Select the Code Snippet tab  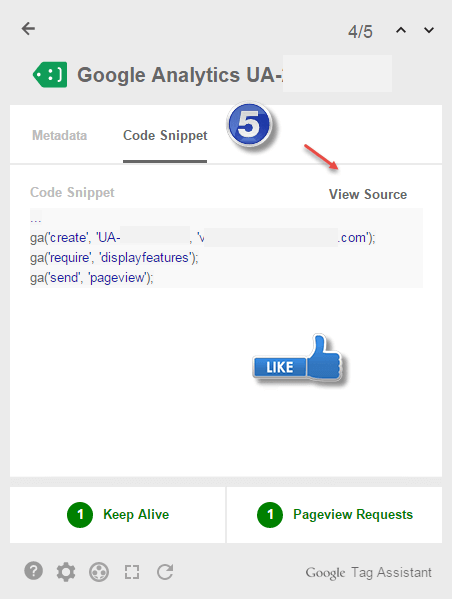165,136
